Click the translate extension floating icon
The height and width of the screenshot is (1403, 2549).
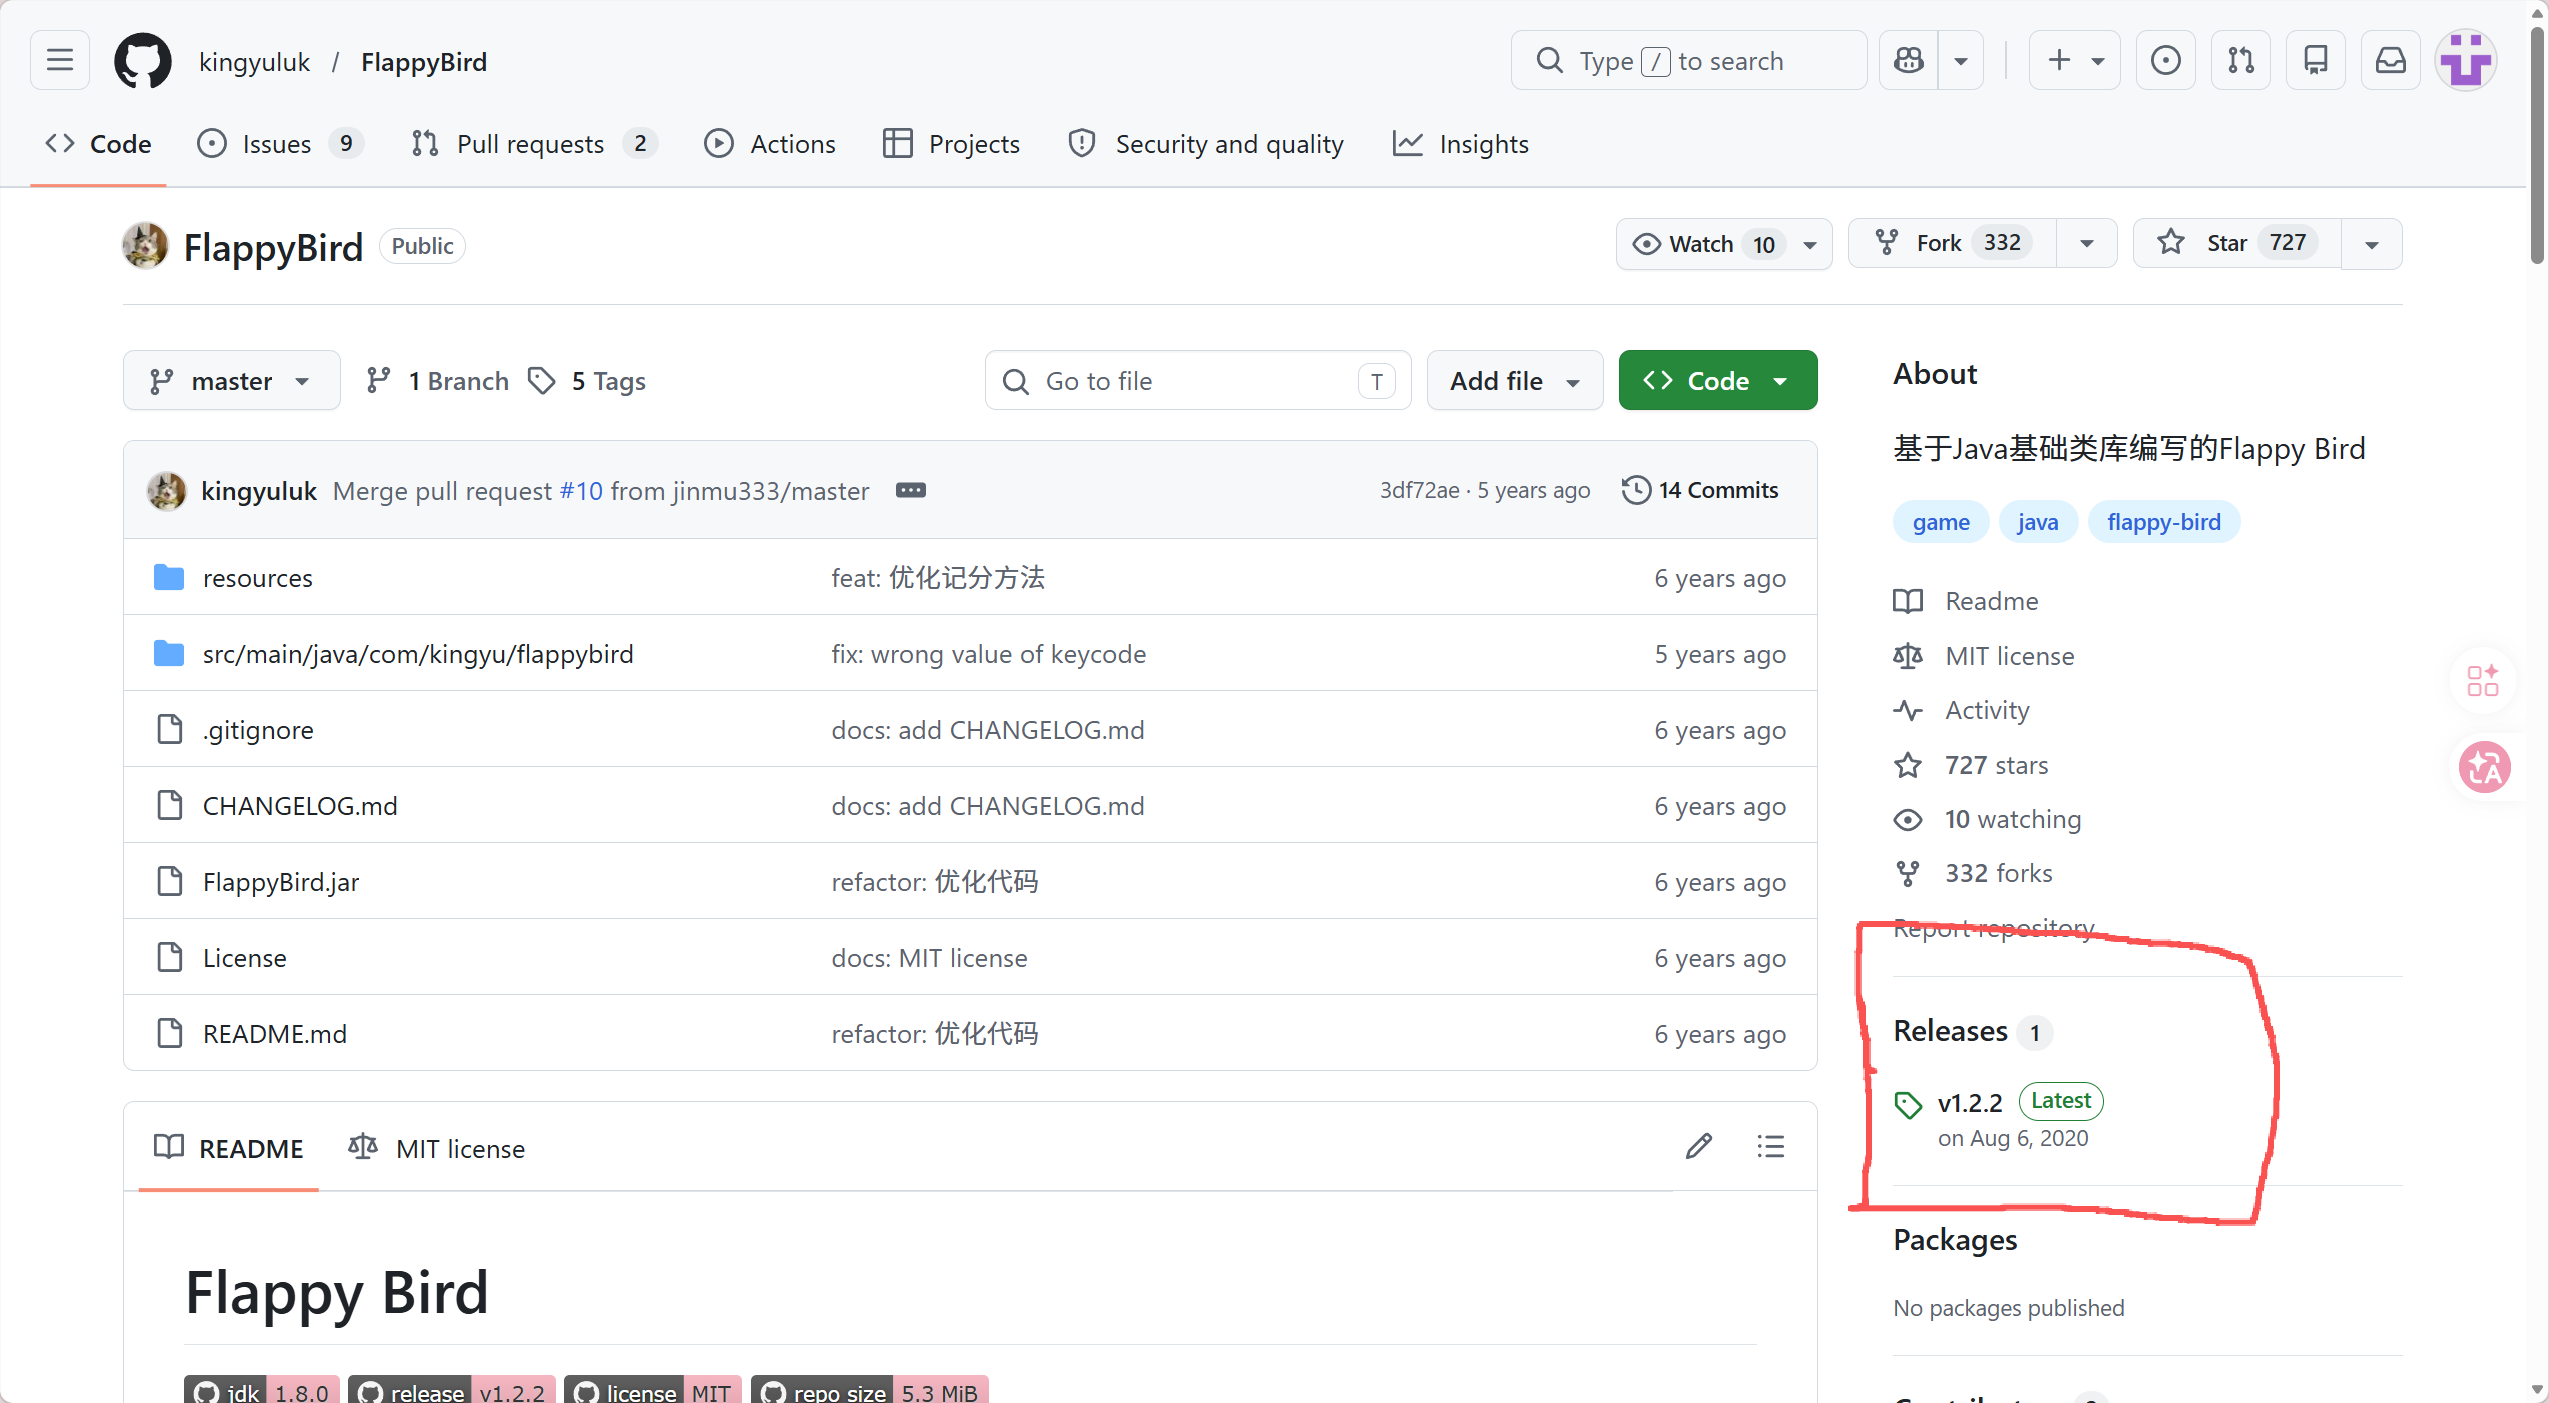click(x=2484, y=767)
